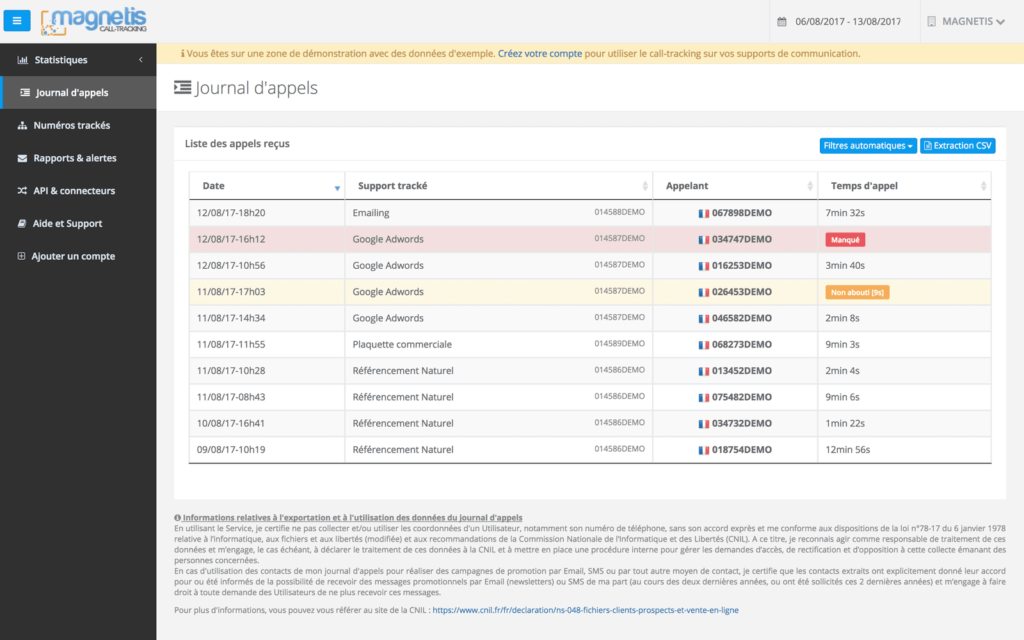This screenshot has height=640, width=1024.
Task: Click the French flag beside 067898DEMO
Action: point(703,214)
